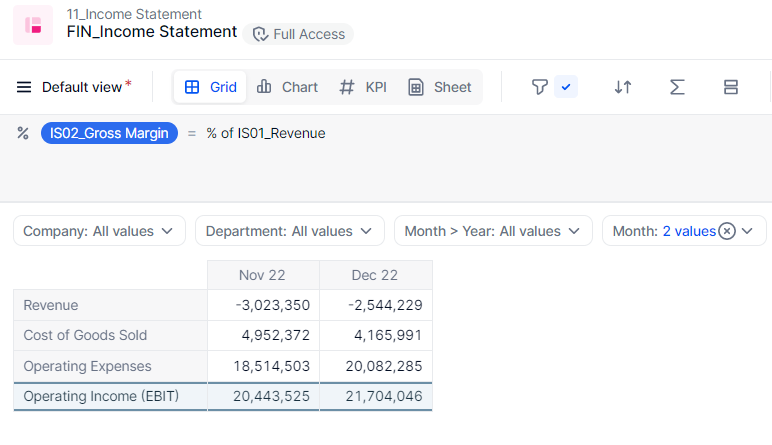Switch to Chart view tab
The width and height of the screenshot is (772, 445).
[287, 87]
